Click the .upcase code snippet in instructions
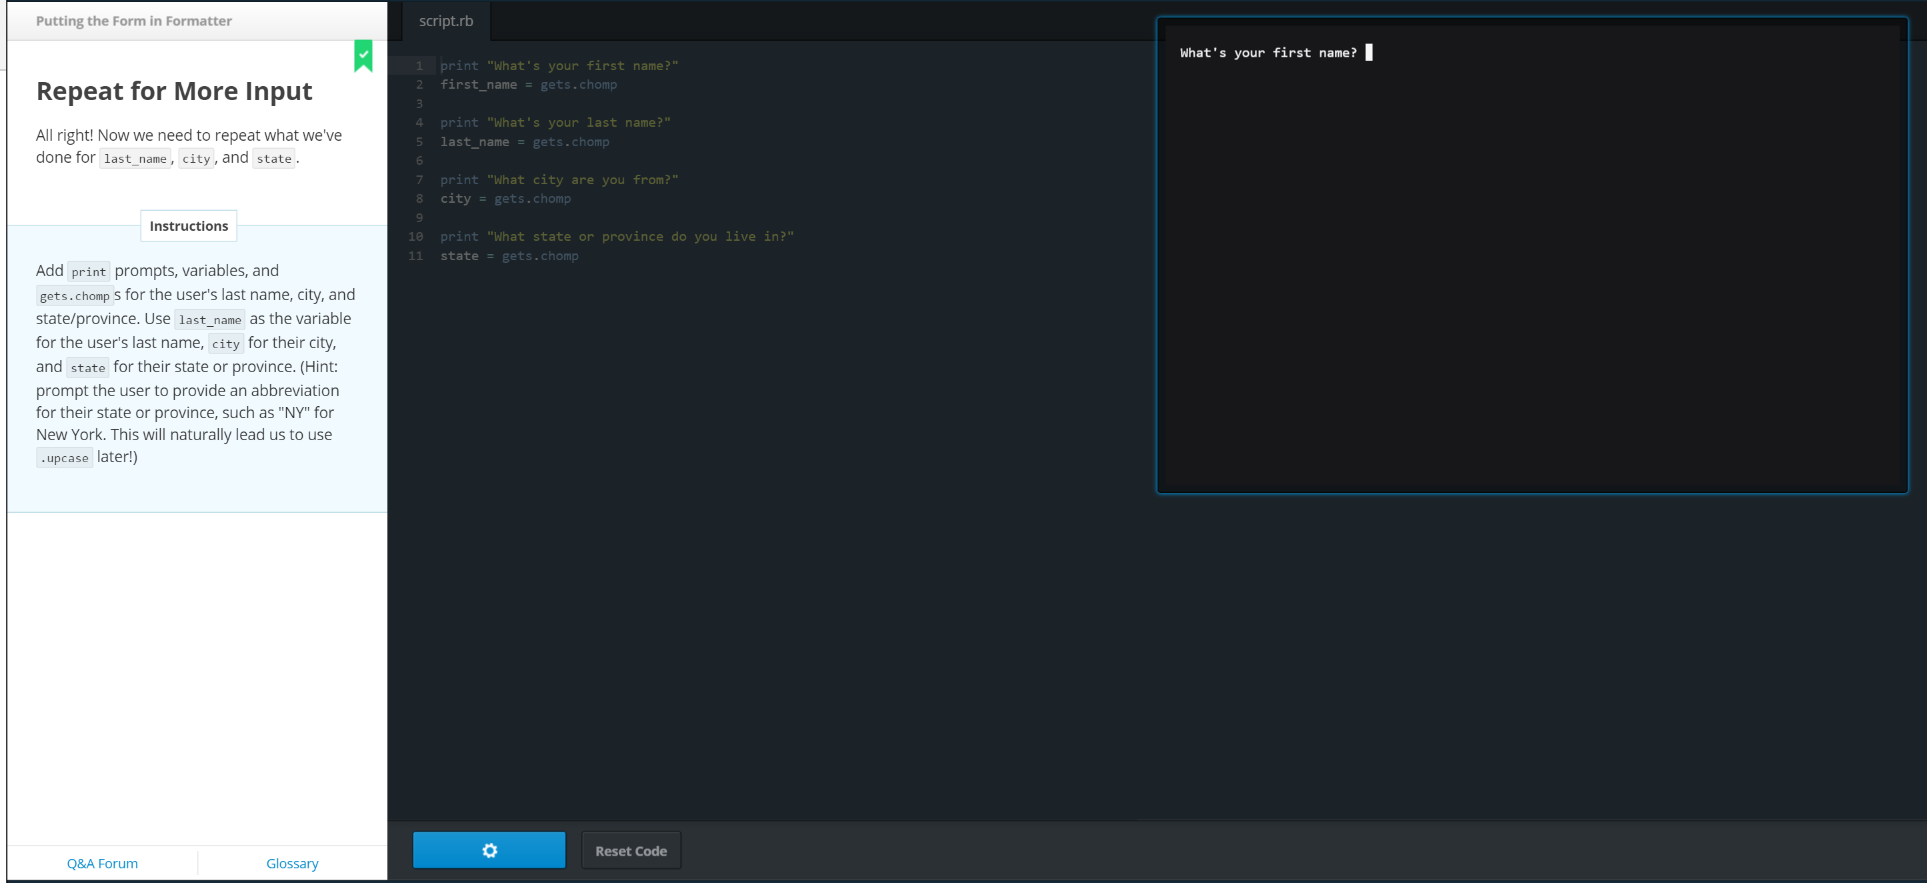This screenshot has height=883, width=1927. [65, 458]
